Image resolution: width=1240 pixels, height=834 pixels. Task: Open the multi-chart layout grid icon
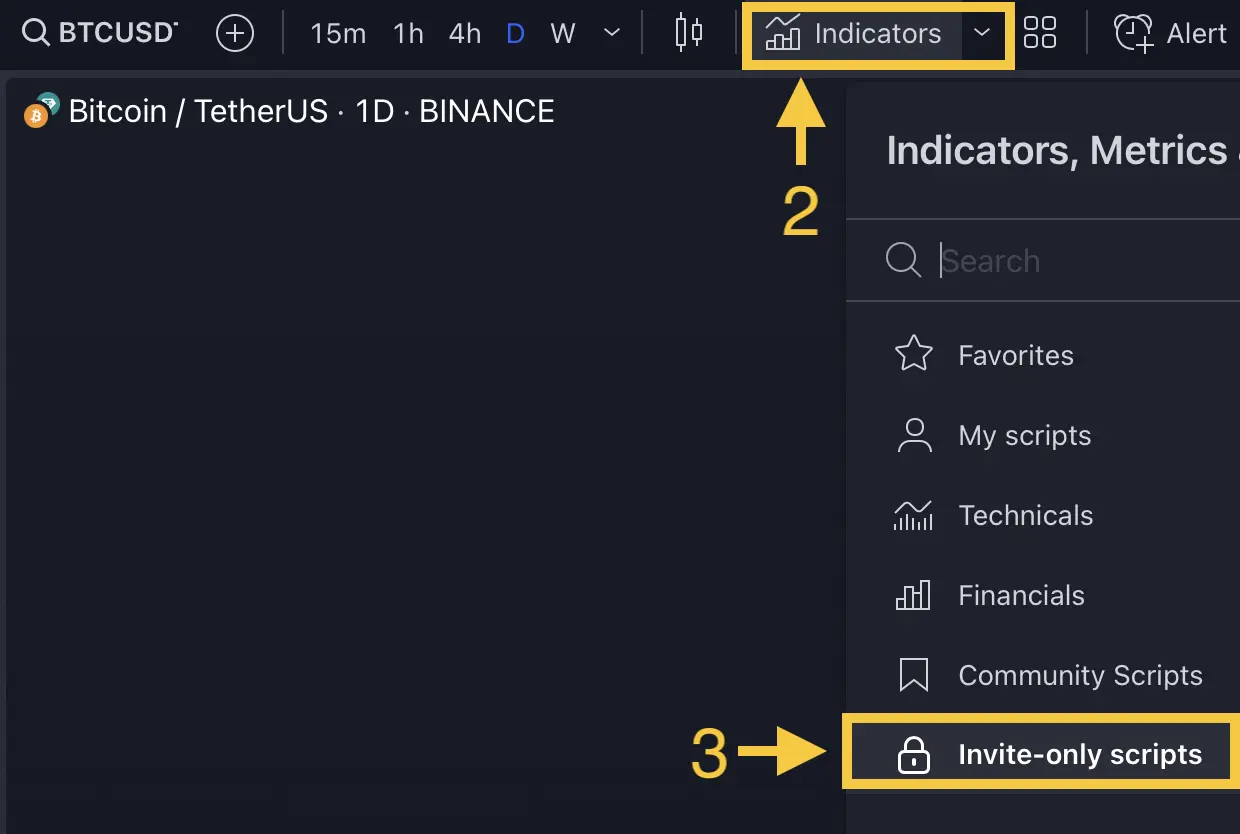1040,32
